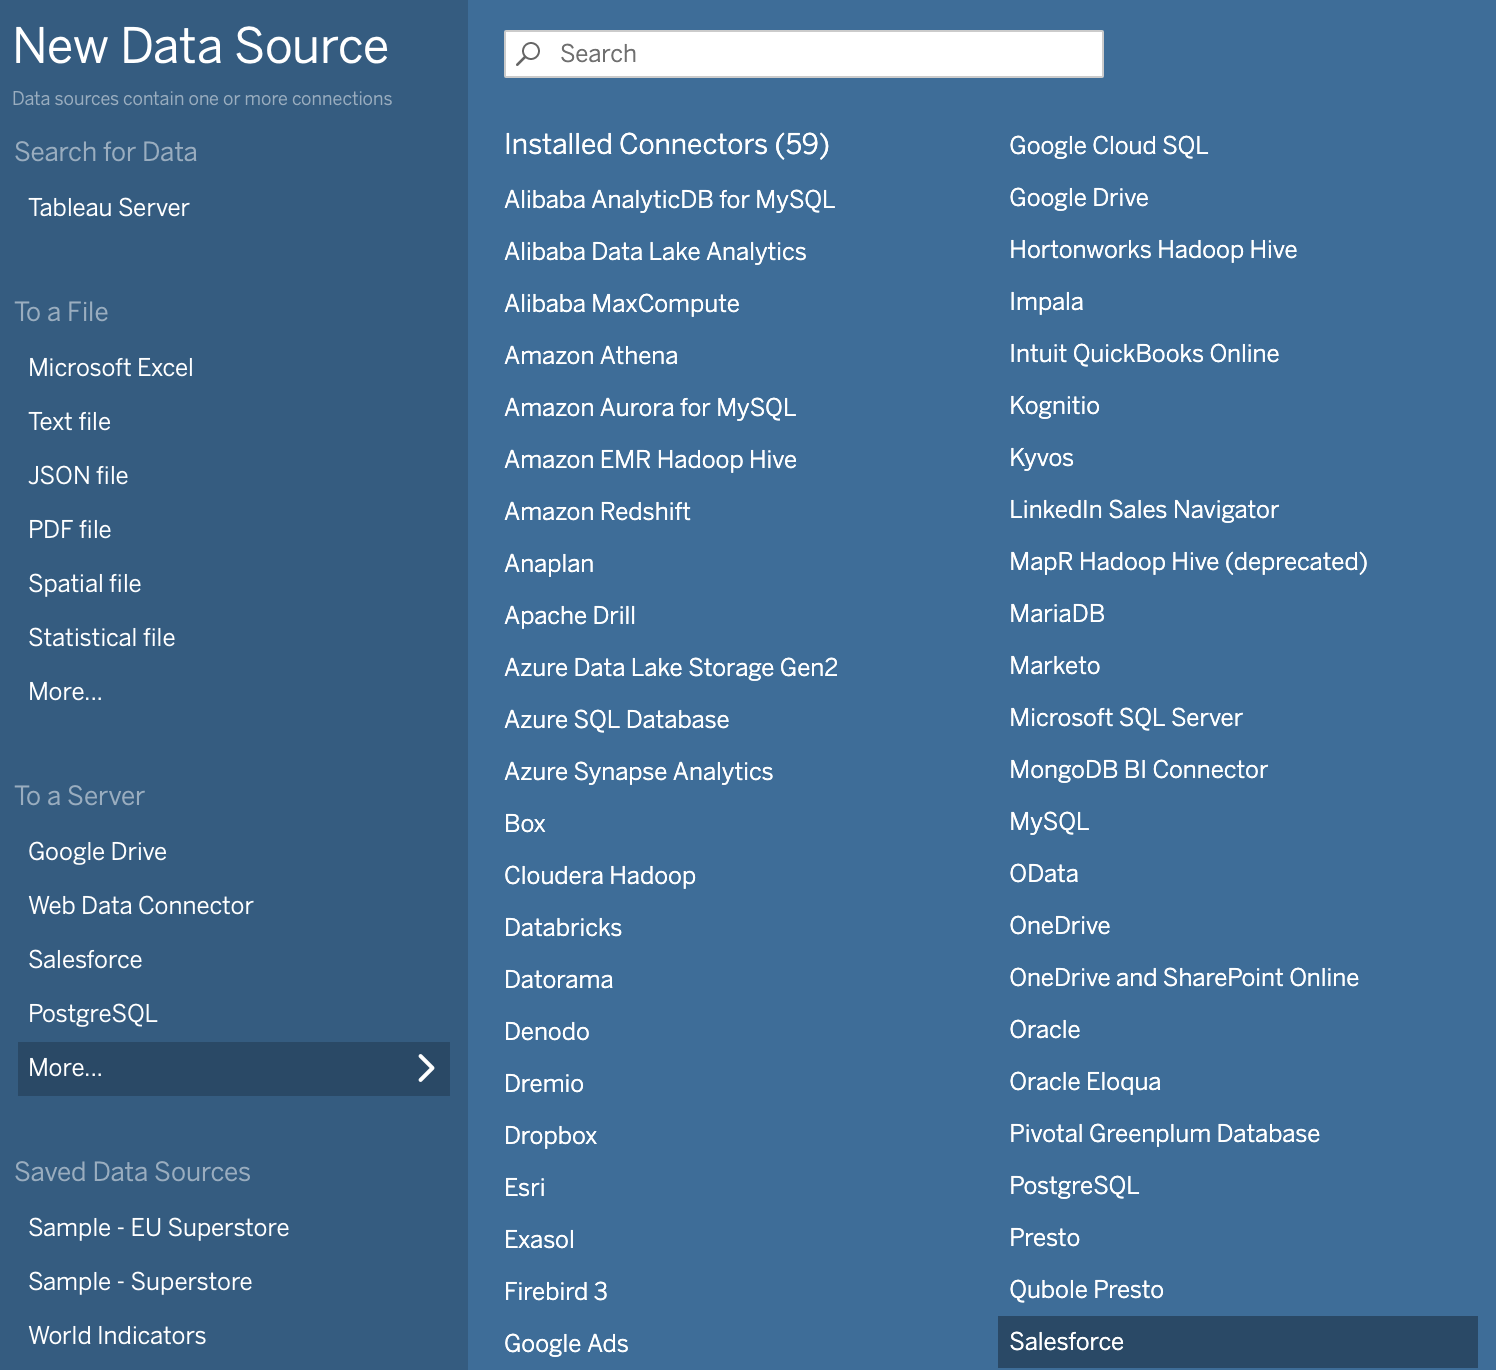Select Alibaba MaxCompute connector
The image size is (1496, 1370).
[x=621, y=304]
